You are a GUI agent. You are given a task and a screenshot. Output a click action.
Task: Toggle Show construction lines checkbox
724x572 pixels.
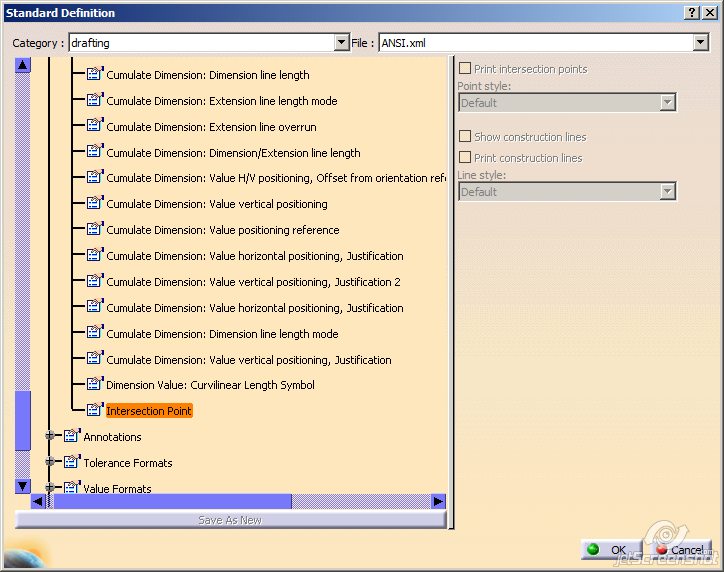point(465,136)
